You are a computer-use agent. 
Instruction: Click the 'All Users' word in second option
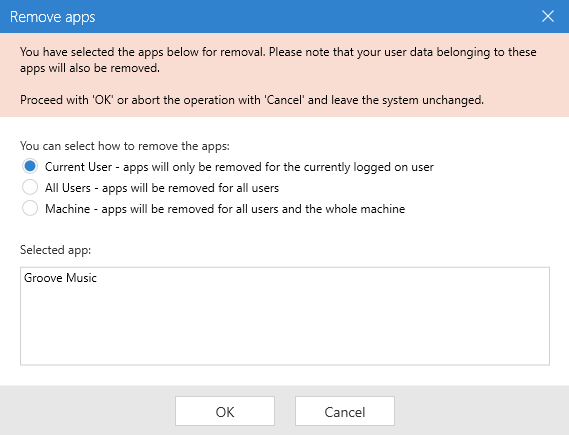coord(68,188)
